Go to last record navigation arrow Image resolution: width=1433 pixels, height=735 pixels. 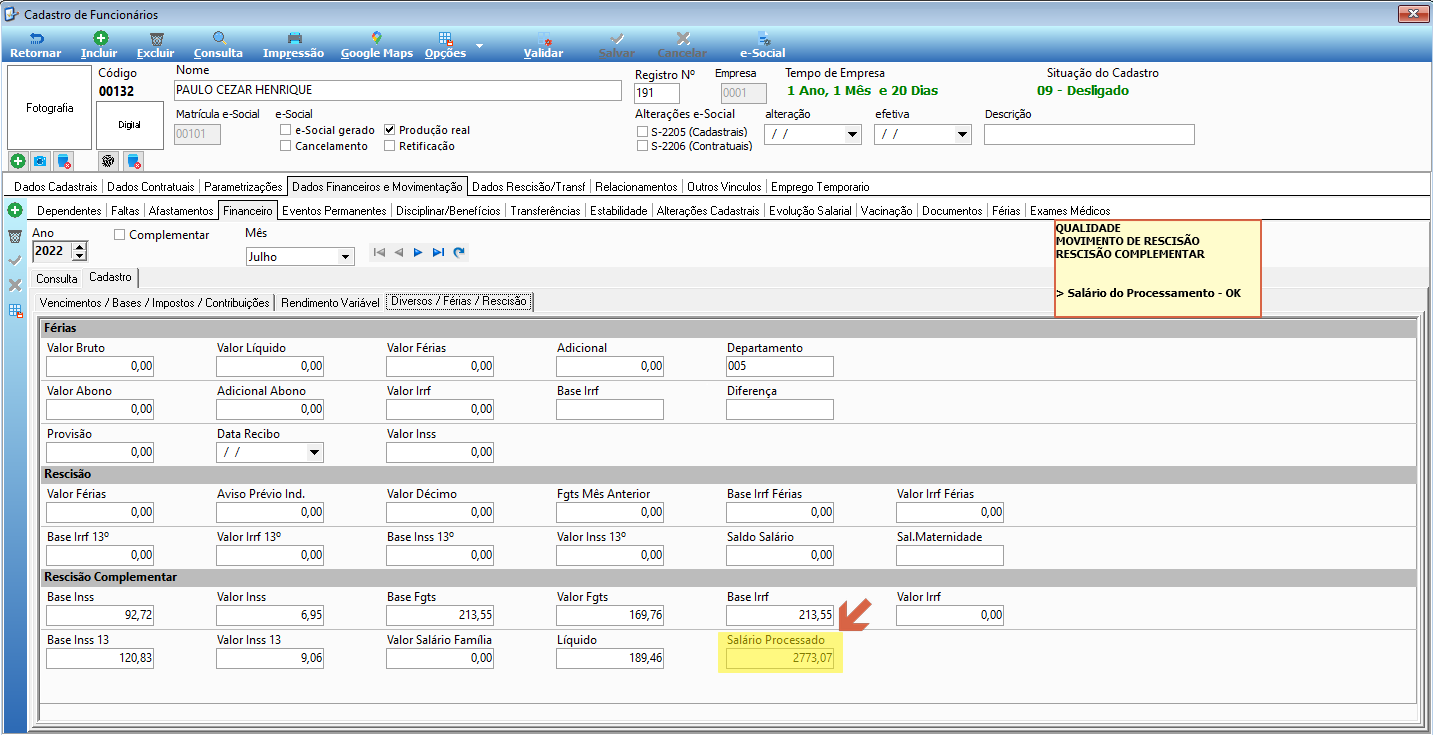point(438,253)
